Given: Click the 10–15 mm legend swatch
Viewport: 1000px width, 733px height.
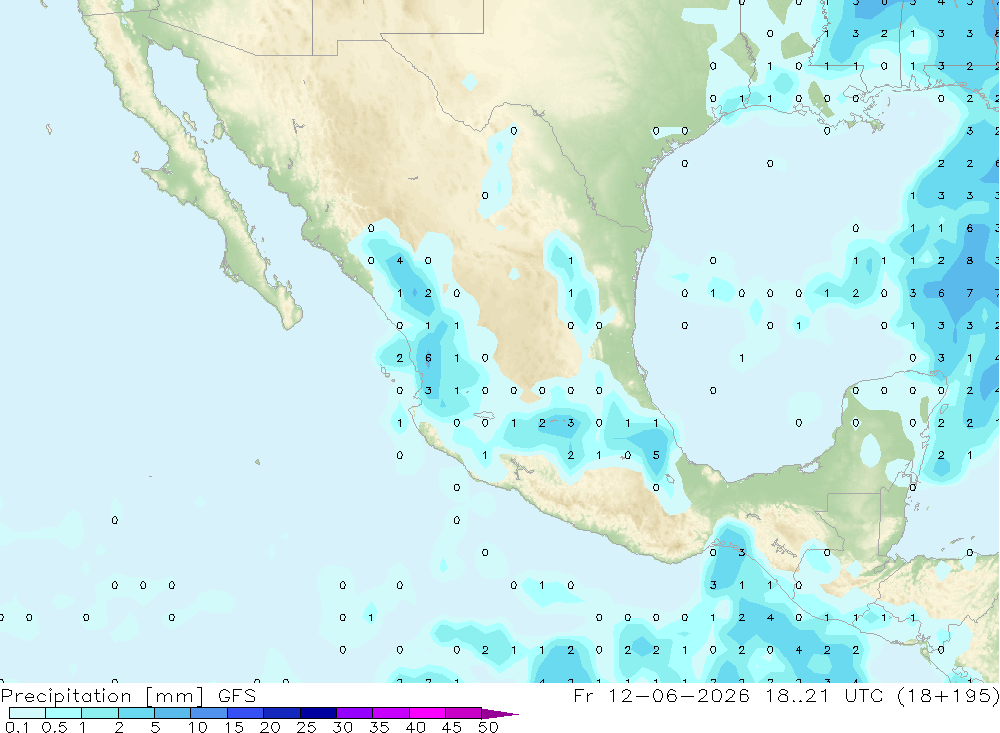Looking at the screenshot, I should click(209, 713).
